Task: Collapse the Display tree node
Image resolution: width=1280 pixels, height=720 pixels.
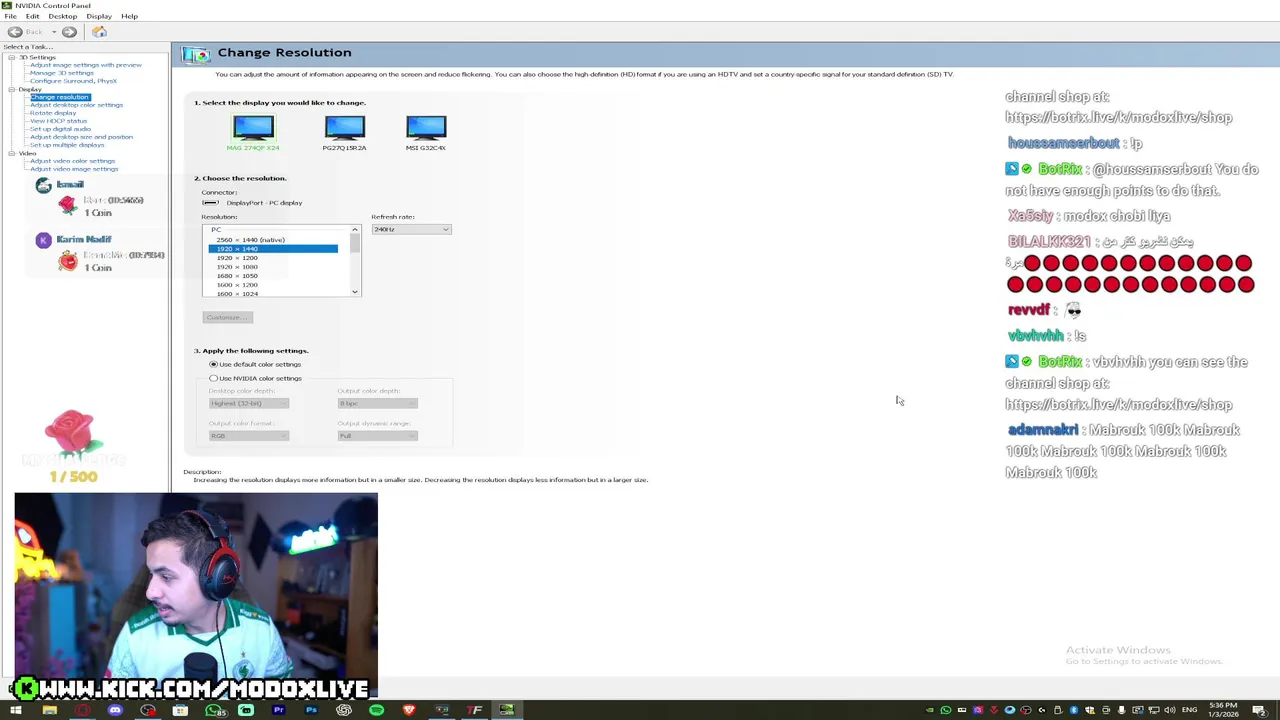Action: click(x=11, y=89)
